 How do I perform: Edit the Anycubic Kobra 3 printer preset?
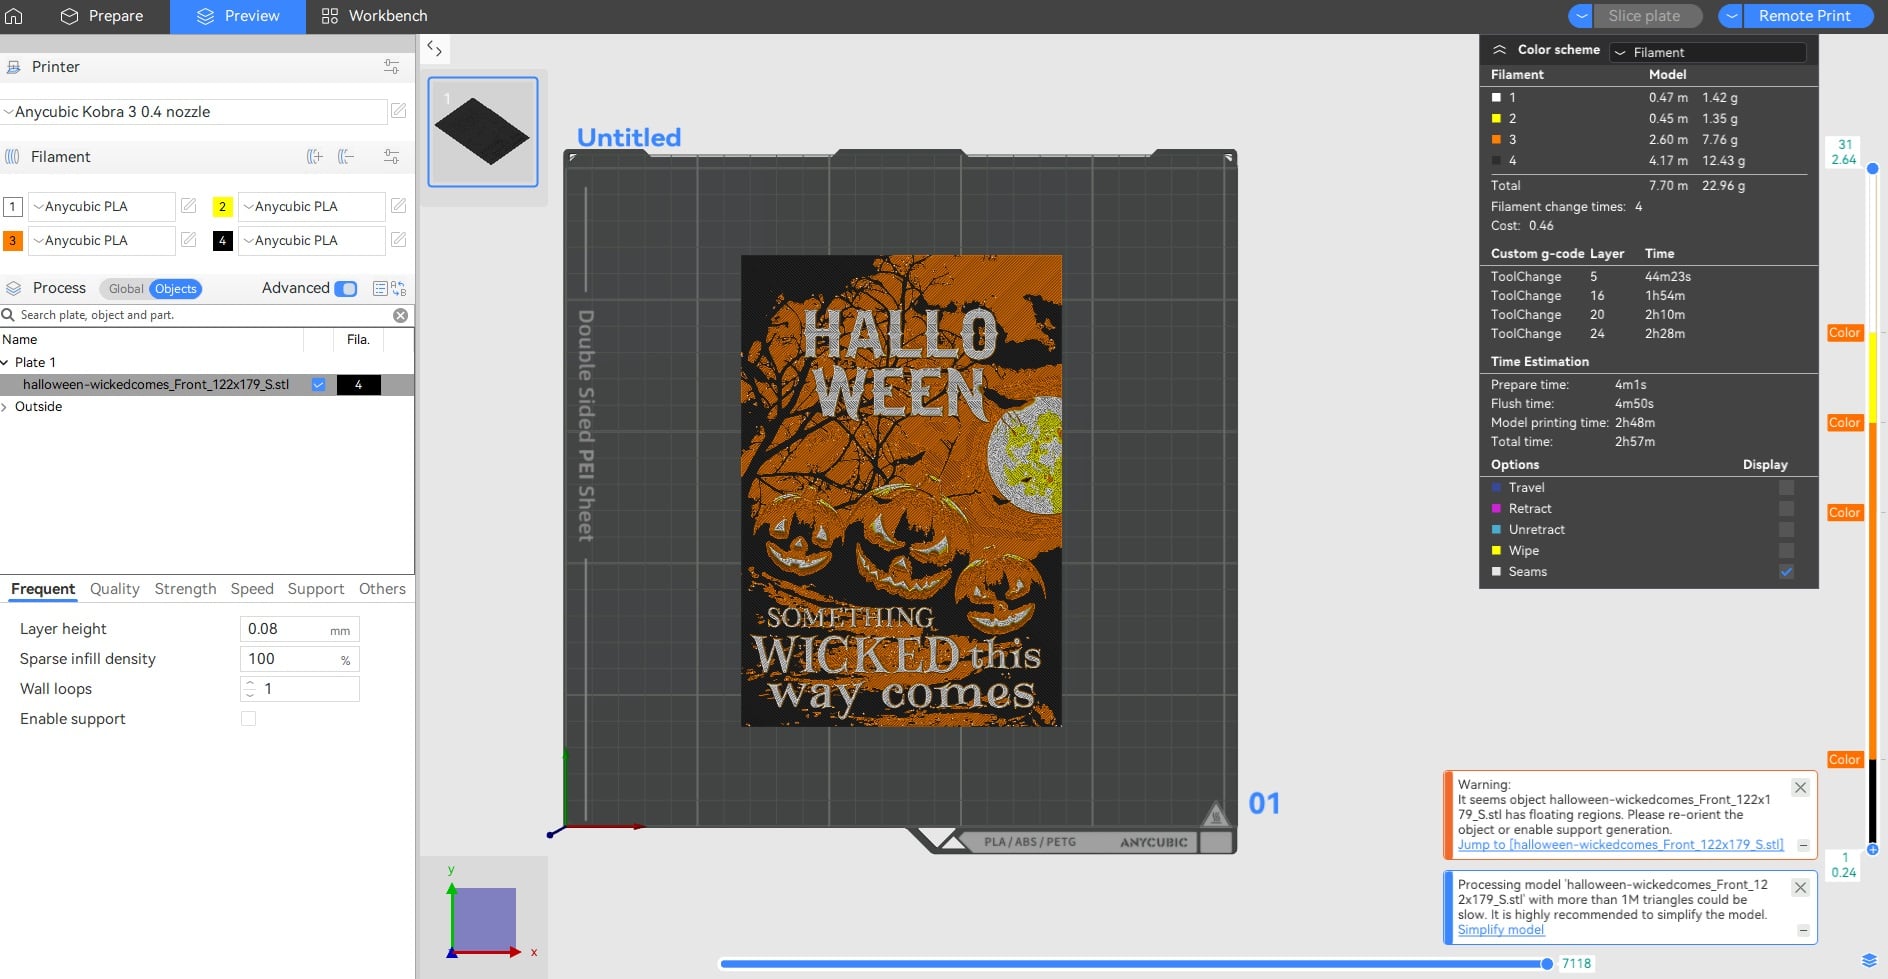click(398, 111)
